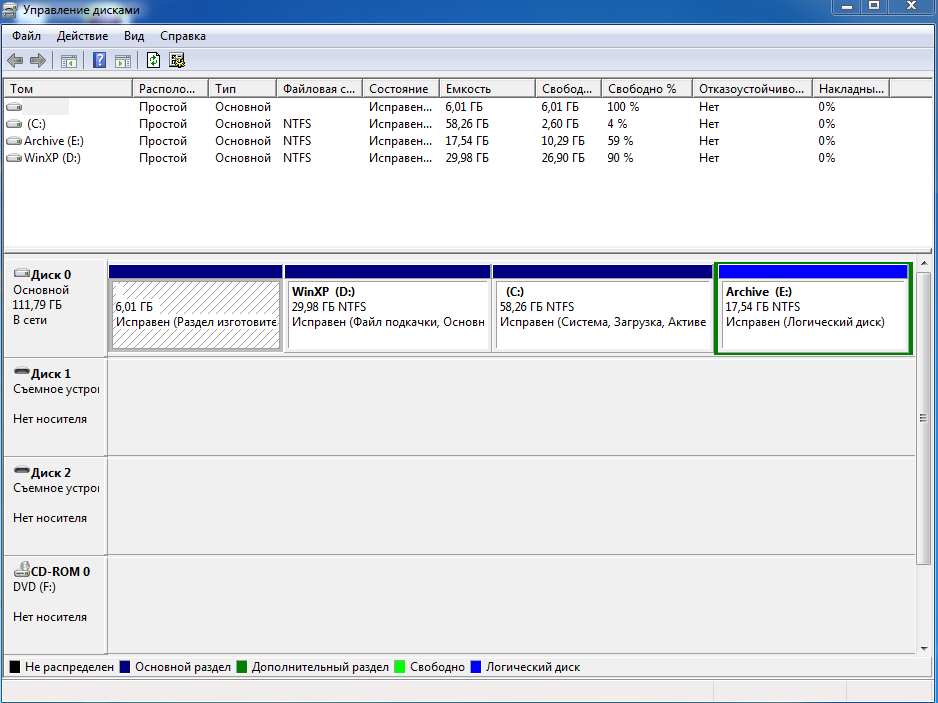
Task: Click the Основной раздел legend label
Action: point(182,667)
